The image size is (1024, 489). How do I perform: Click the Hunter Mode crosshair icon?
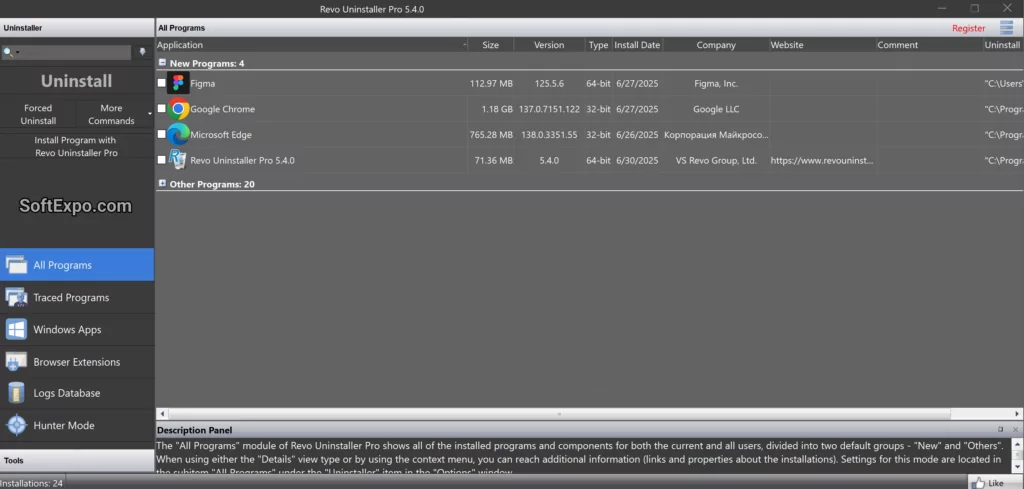click(16, 426)
